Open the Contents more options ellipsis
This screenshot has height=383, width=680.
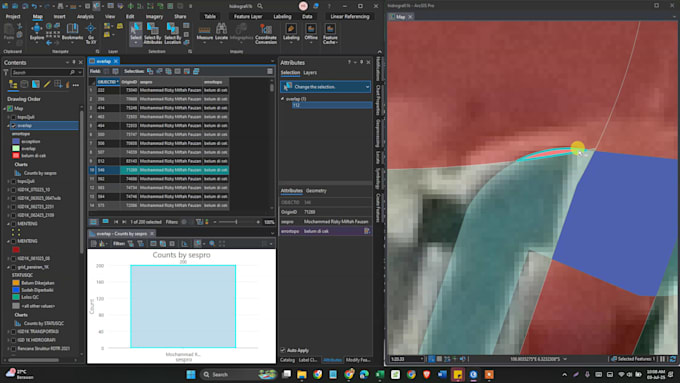click(x=76, y=85)
